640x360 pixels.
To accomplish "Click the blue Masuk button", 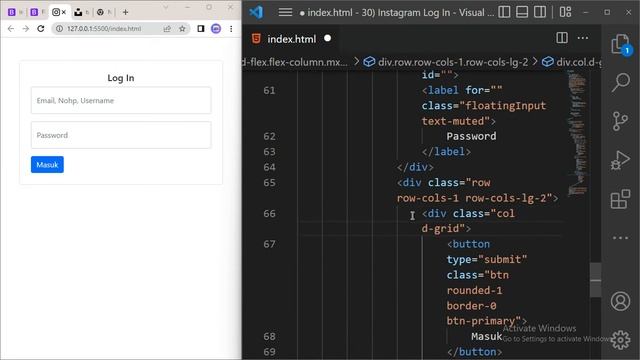I will click(x=47, y=164).
